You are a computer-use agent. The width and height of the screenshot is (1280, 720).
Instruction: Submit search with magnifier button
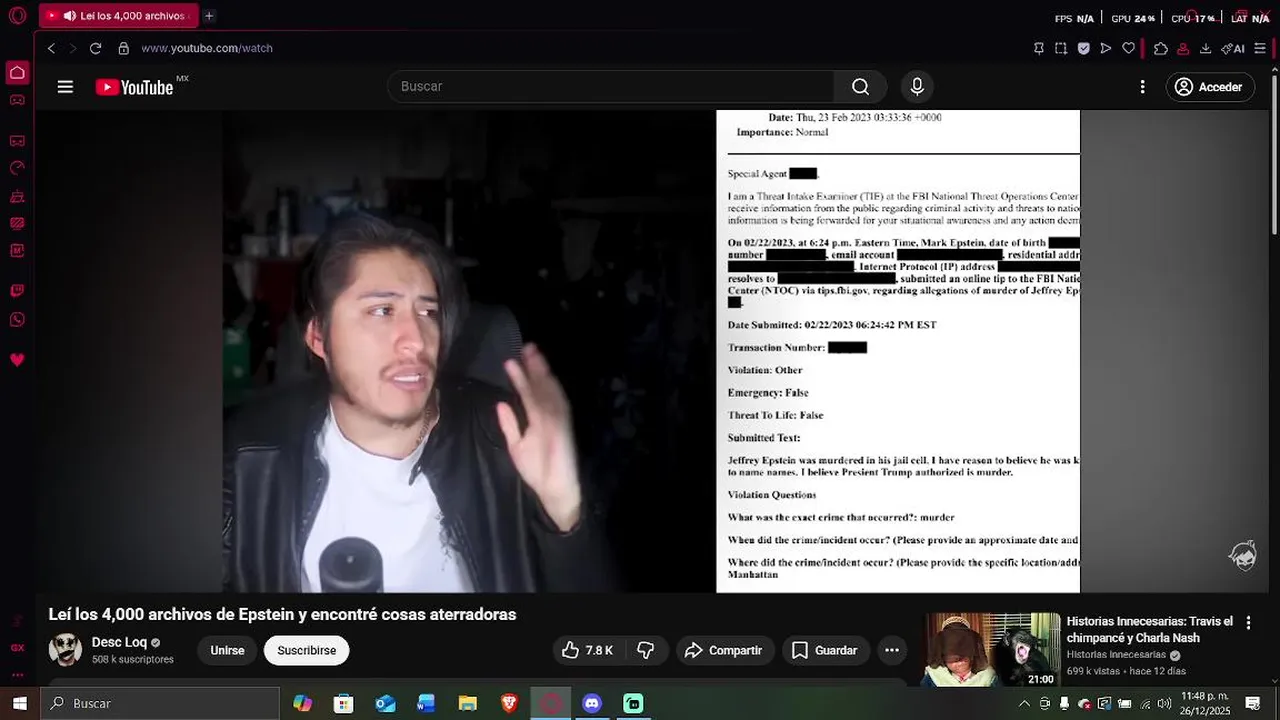click(860, 87)
